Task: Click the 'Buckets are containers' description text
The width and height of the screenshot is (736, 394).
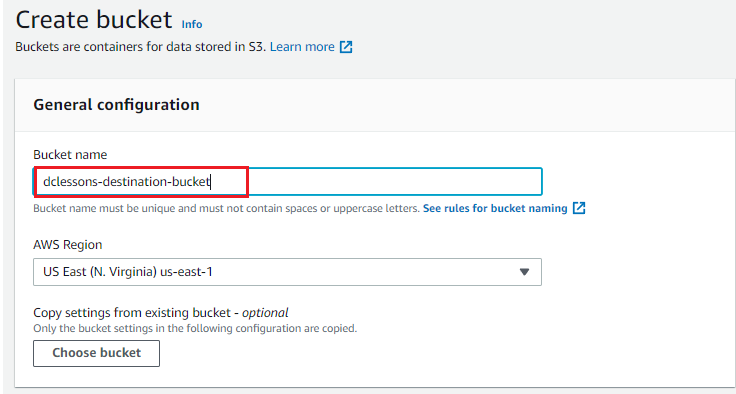Action: pos(140,47)
